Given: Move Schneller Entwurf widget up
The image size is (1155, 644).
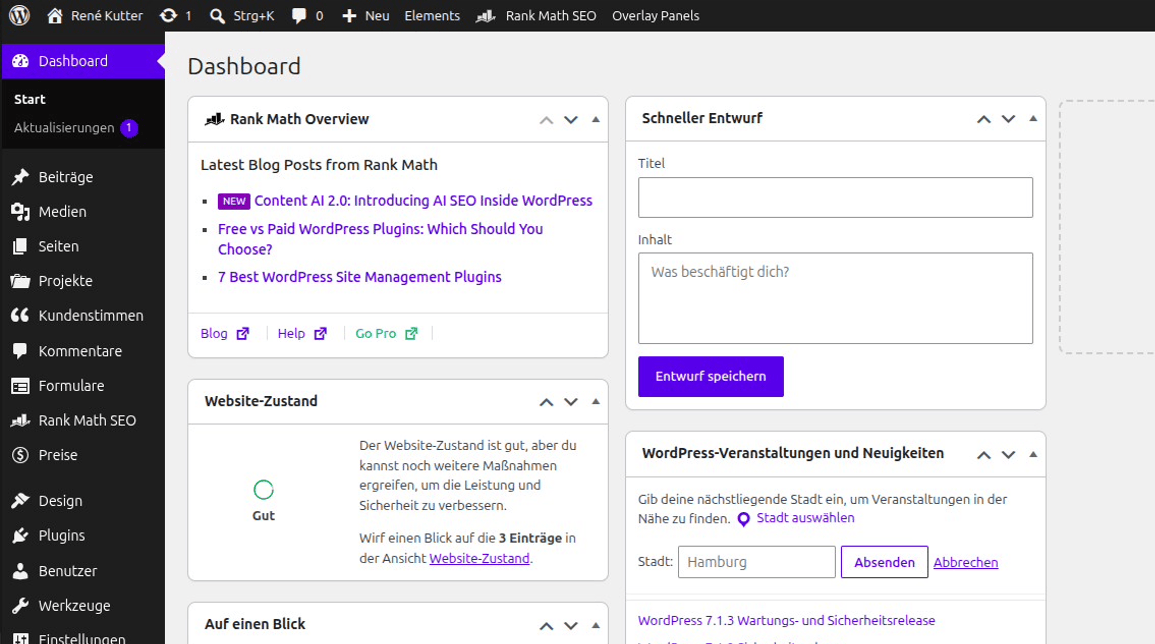Looking at the screenshot, I should [x=983, y=119].
